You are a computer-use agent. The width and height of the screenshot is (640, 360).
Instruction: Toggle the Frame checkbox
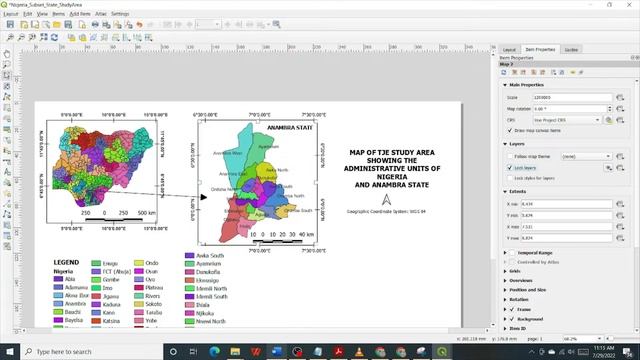(512, 309)
